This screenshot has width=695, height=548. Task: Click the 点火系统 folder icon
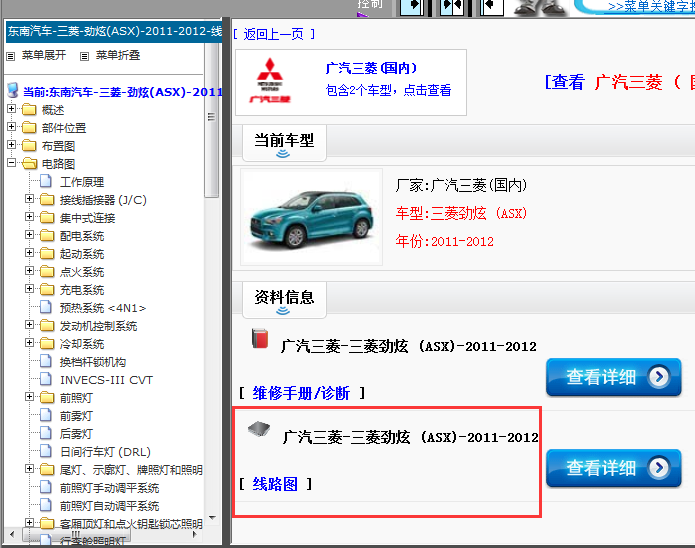click(x=47, y=271)
